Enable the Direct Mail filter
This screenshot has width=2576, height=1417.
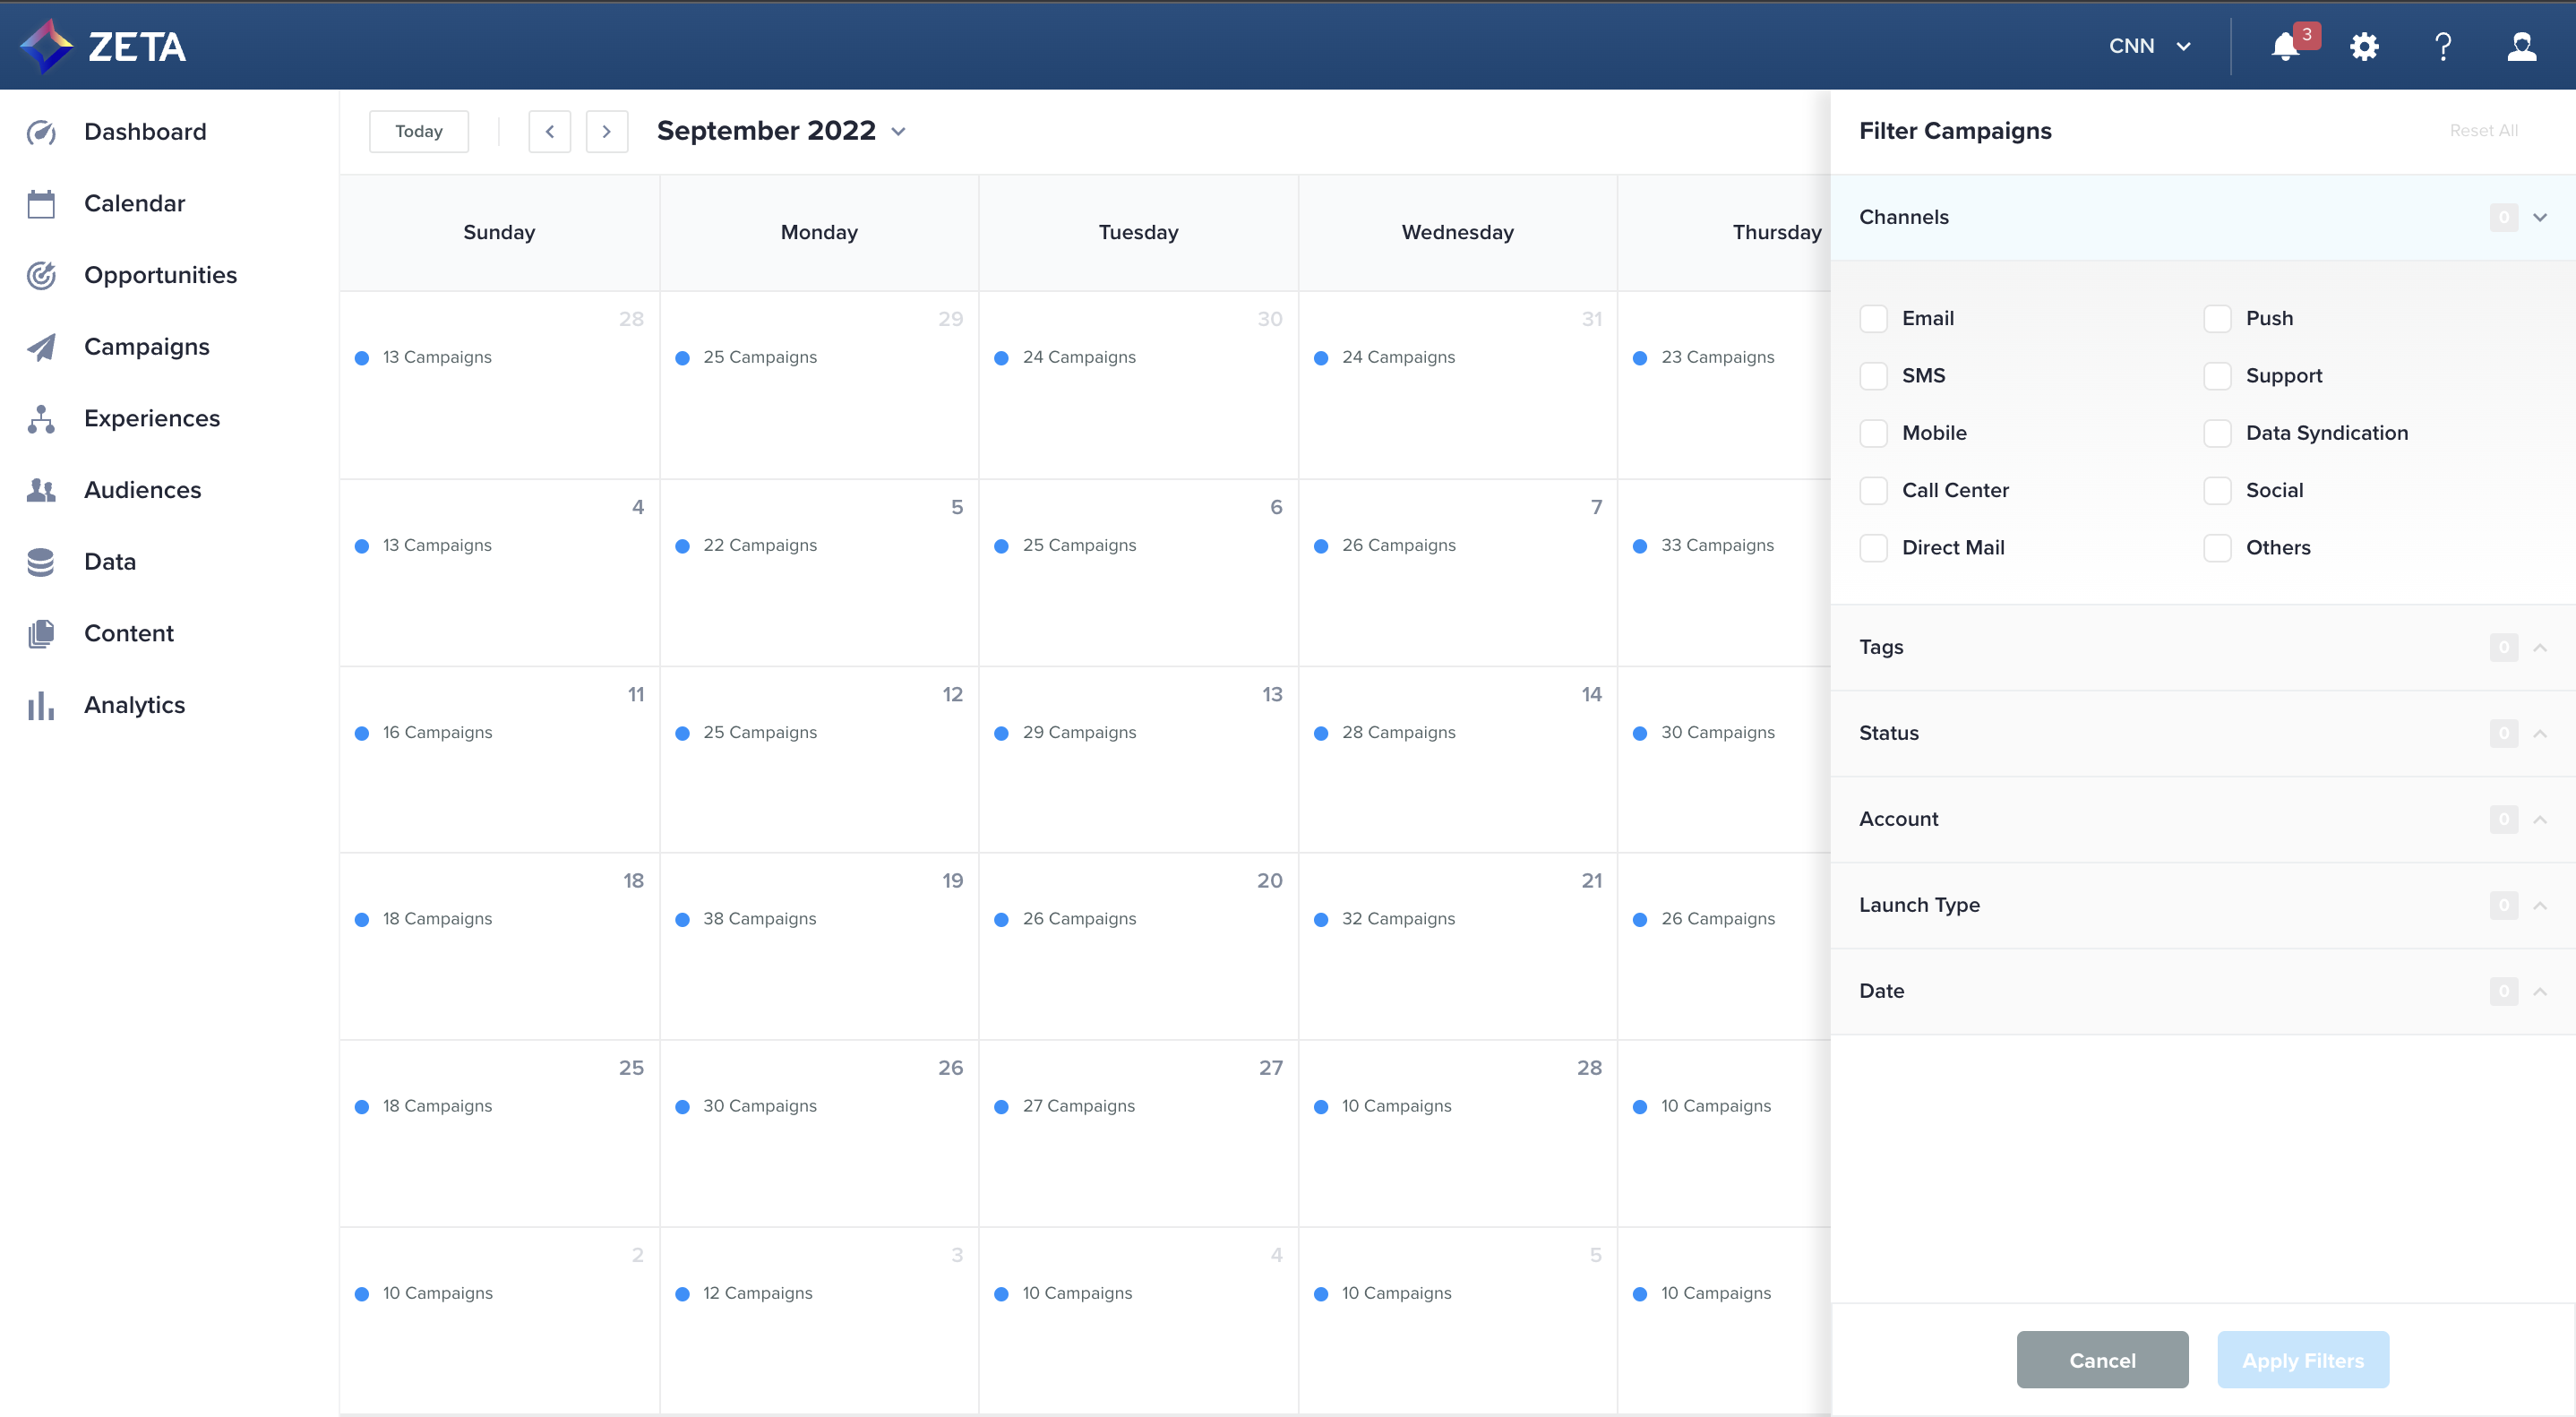(1874, 547)
